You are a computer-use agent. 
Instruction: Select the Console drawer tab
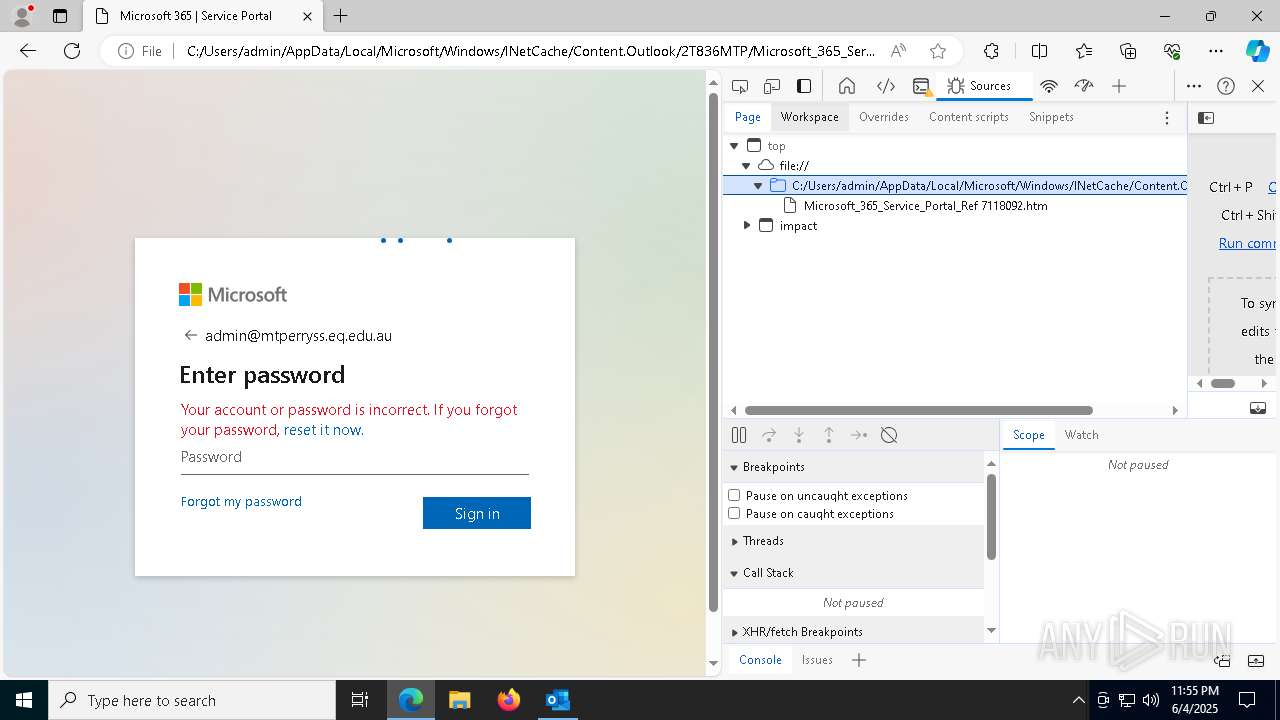pyautogui.click(x=760, y=660)
